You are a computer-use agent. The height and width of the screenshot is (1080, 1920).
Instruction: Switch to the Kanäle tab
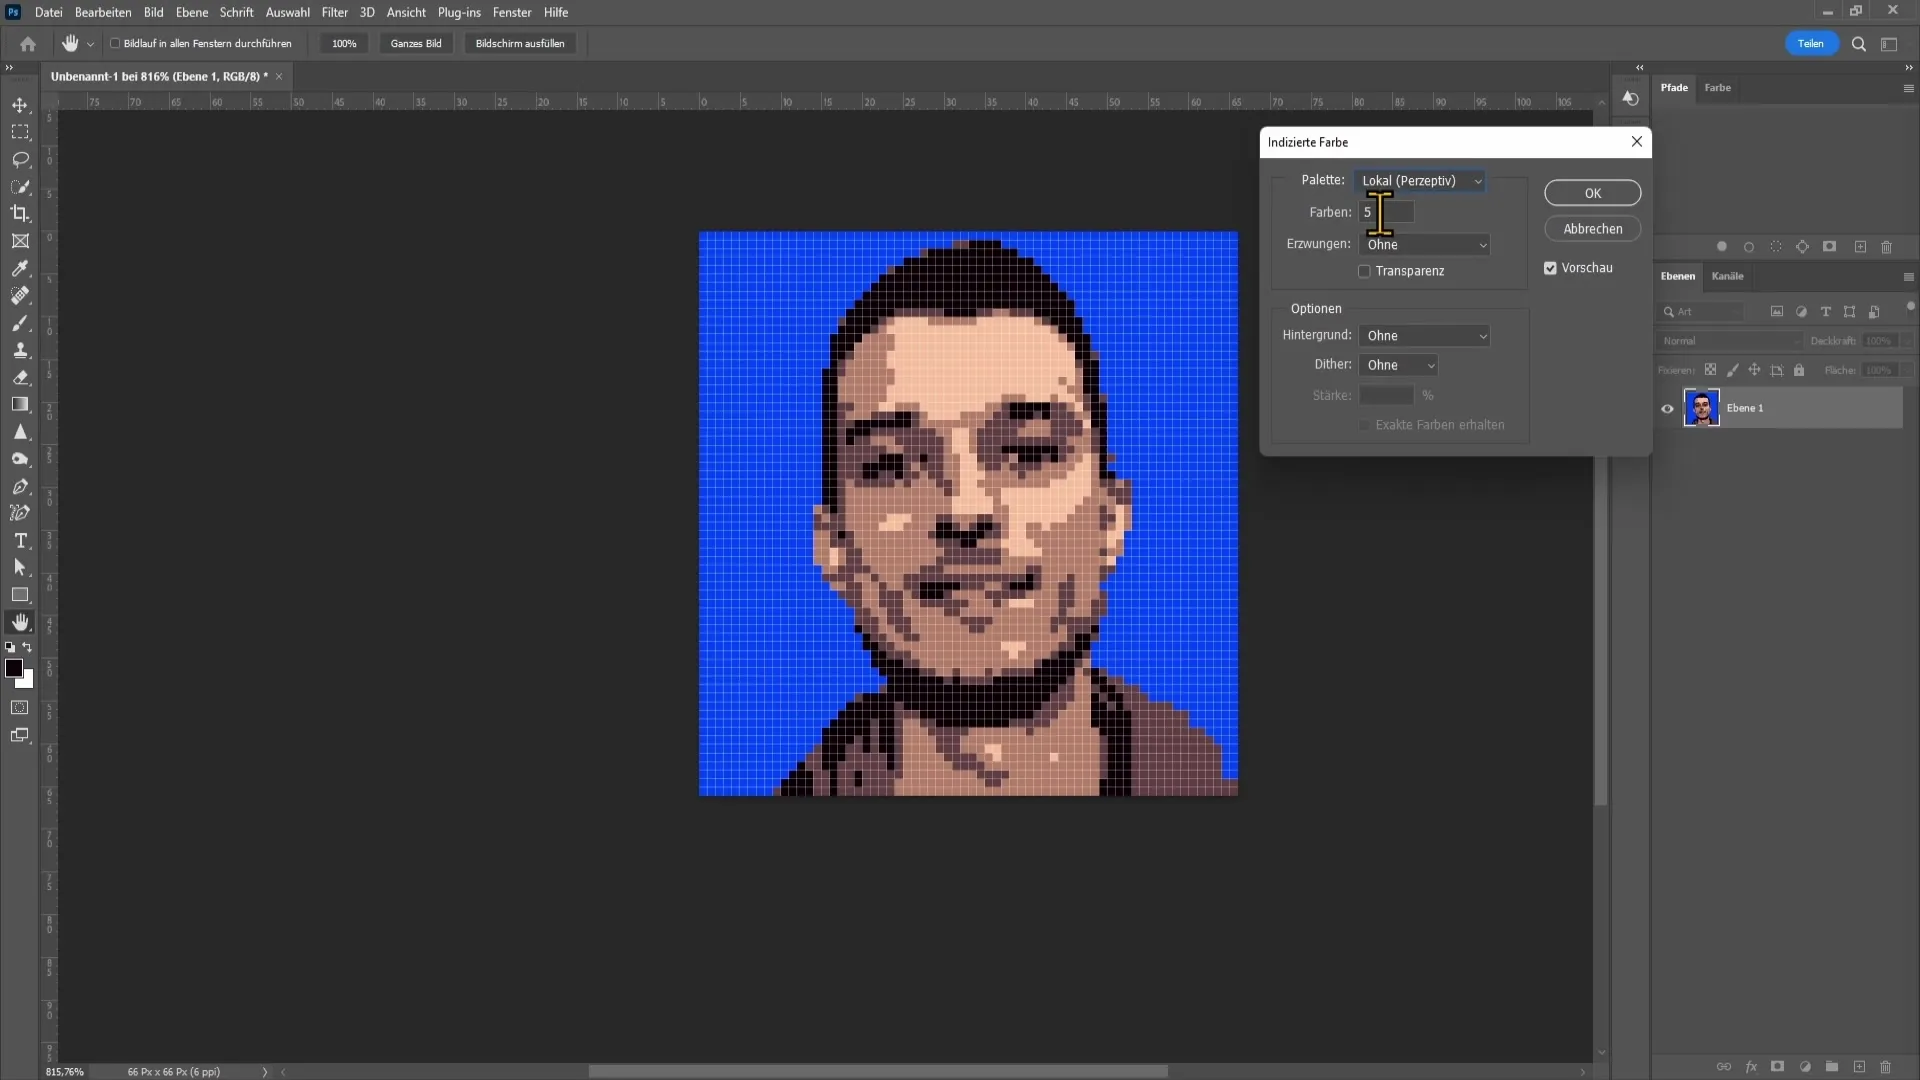point(1727,276)
